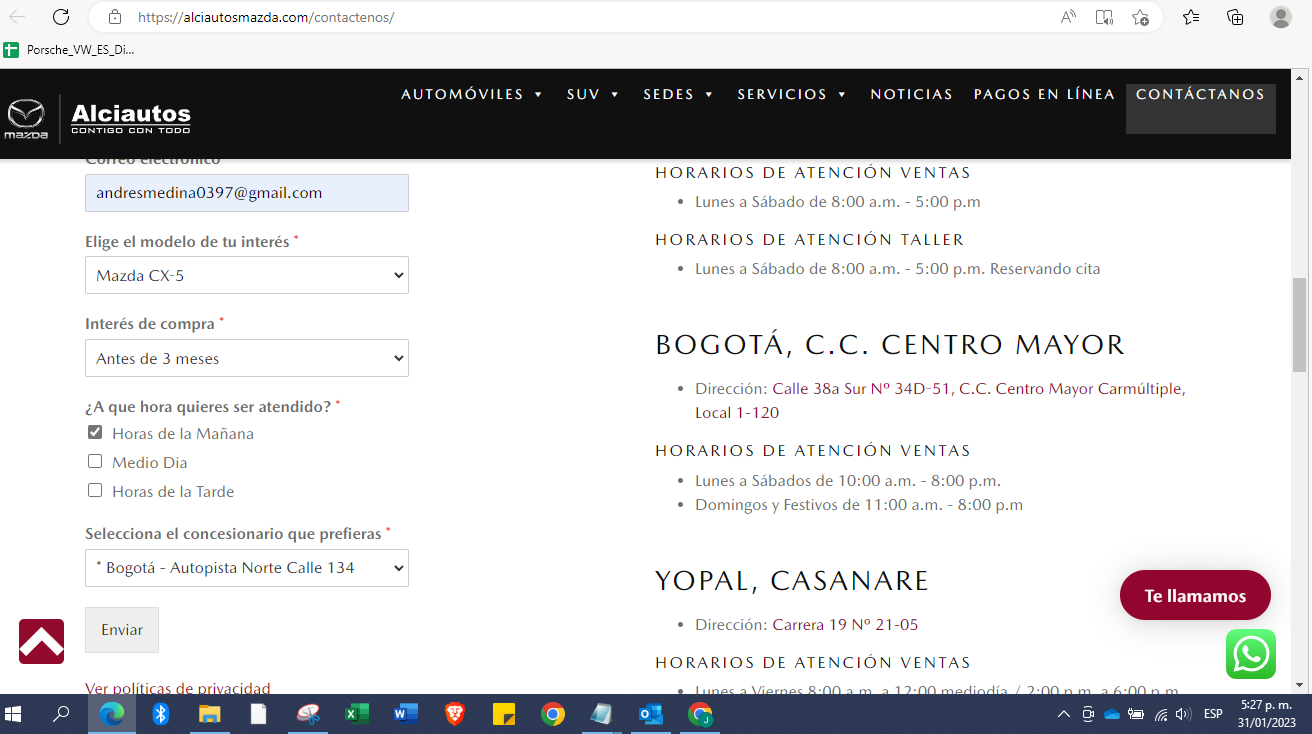1312x734 pixels.
Task: Open volume control speaker icon
Action: [x=1184, y=714]
